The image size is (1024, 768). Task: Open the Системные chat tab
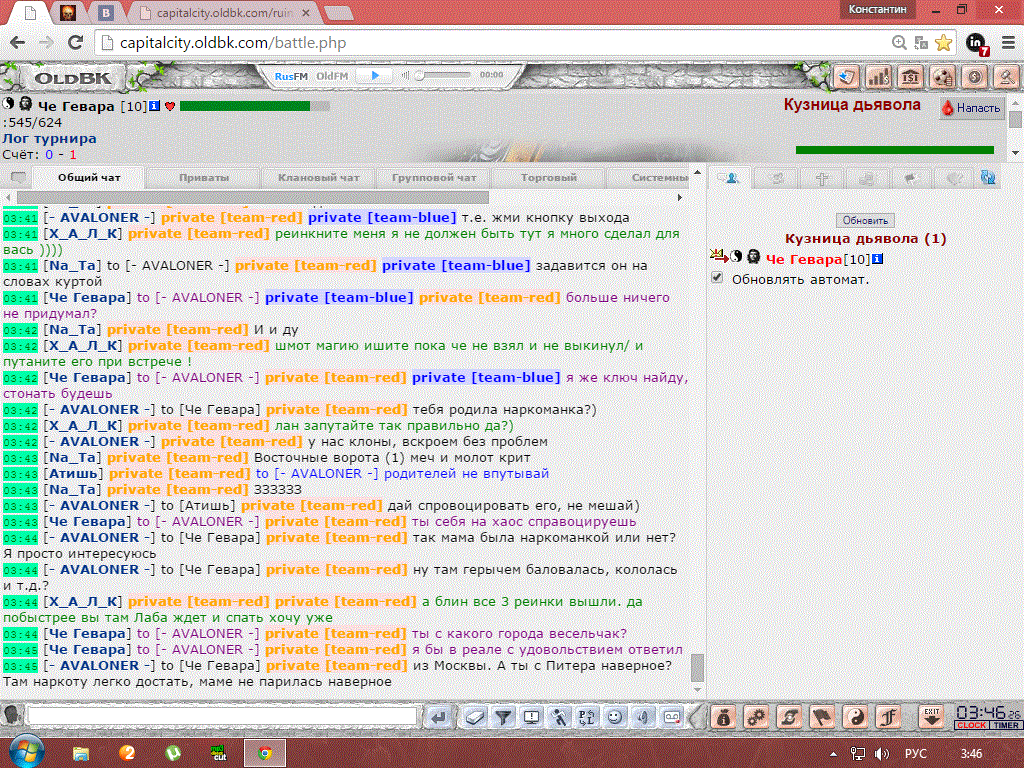pos(650,177)
